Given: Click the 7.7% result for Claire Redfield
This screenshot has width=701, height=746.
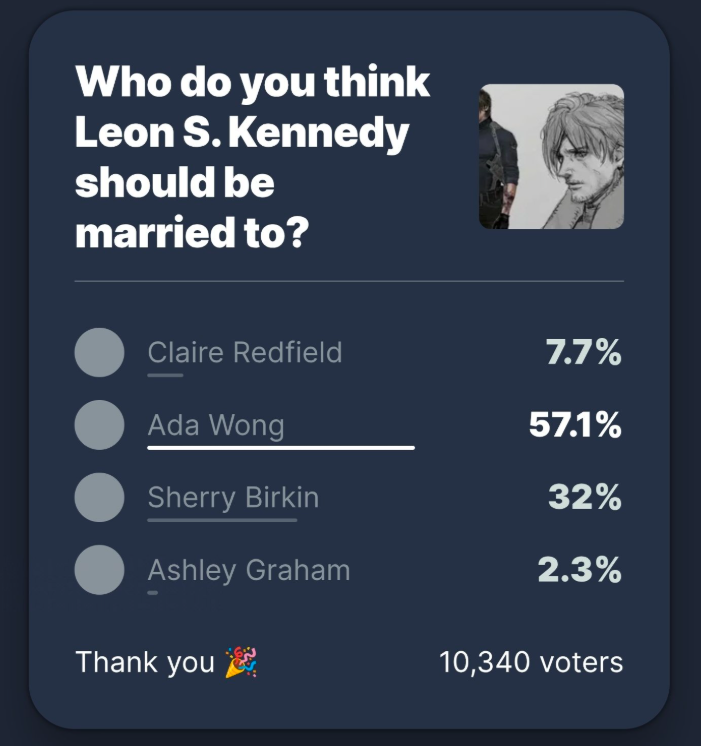Looking at the screenshot, I should 583,353.
